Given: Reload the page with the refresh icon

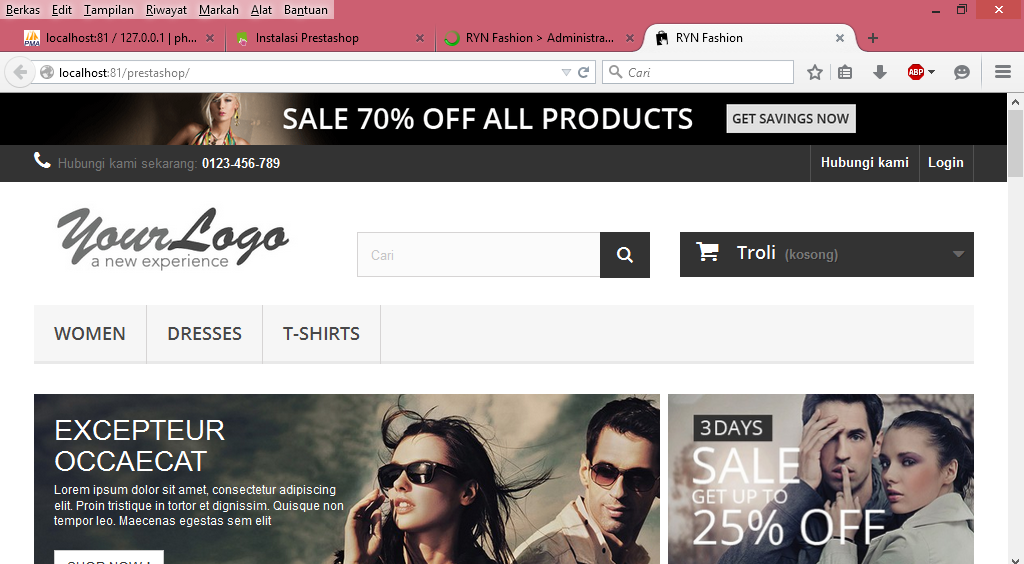Looking at the screenshot, I should [x=584, y=72].
